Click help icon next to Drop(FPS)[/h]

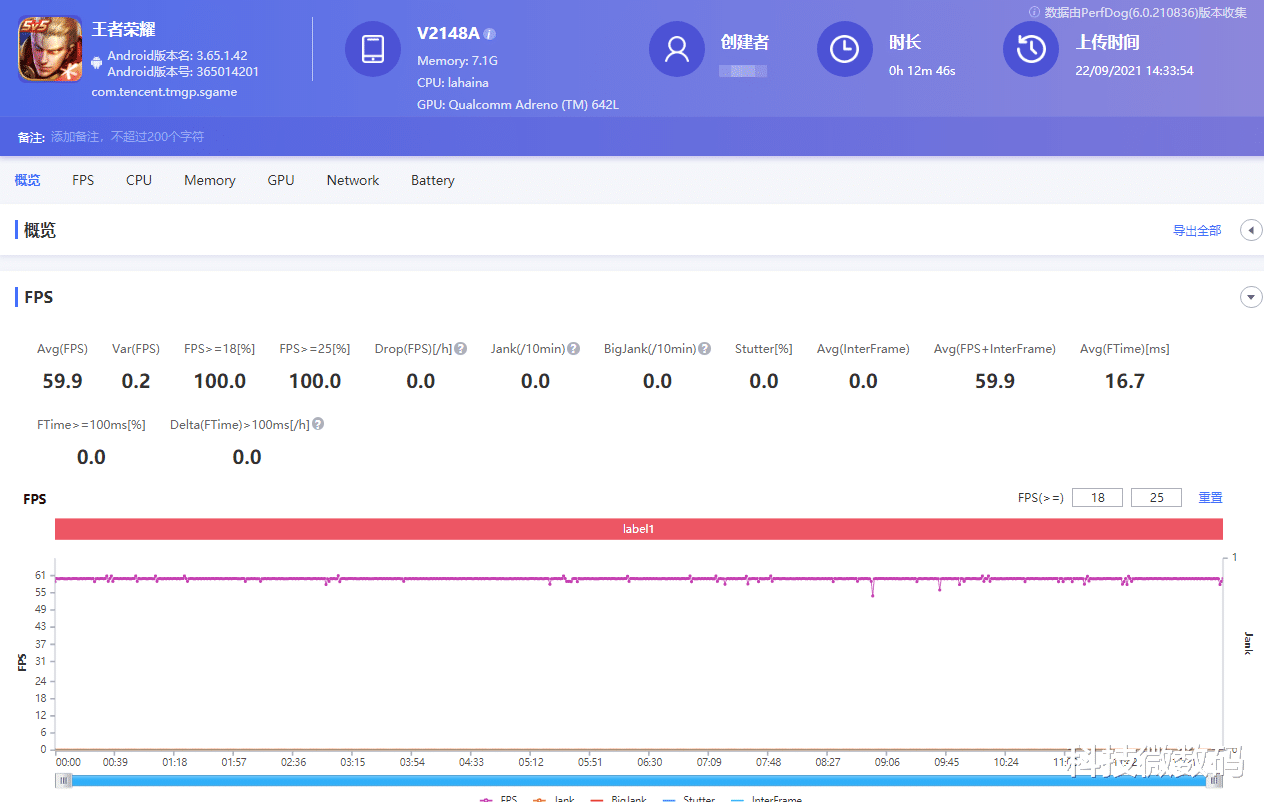pyautogui.click(x=461, y=349)
